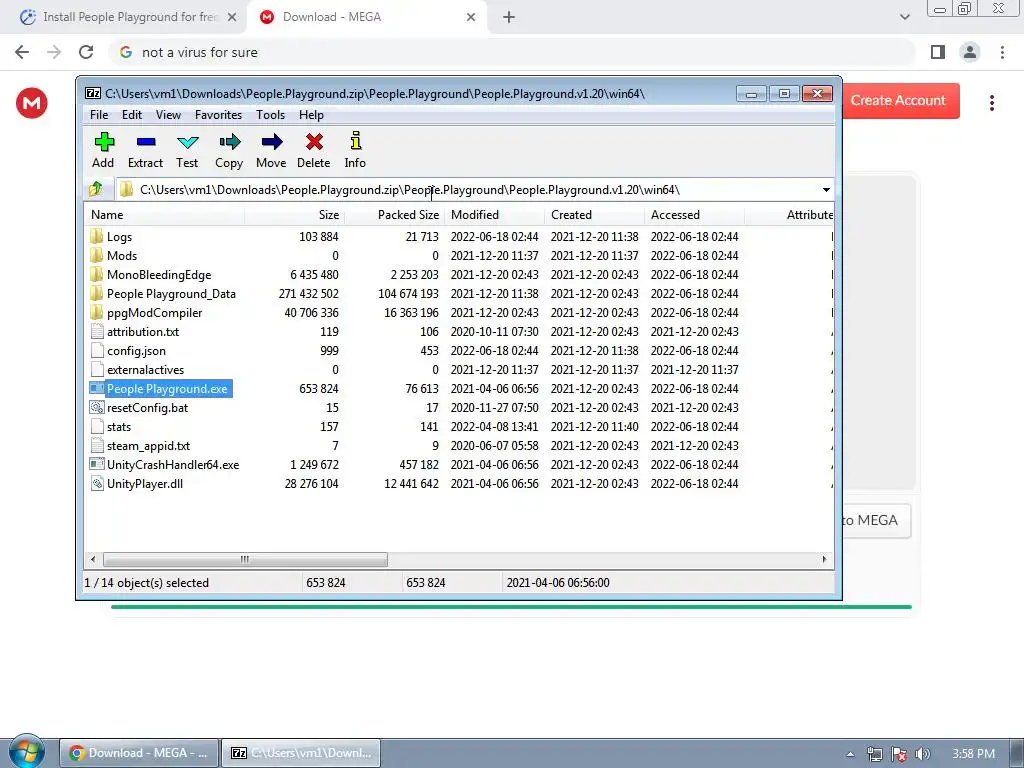Sort by the Created column header
Screen dimensions: 1024x768
tap(594, 215)
